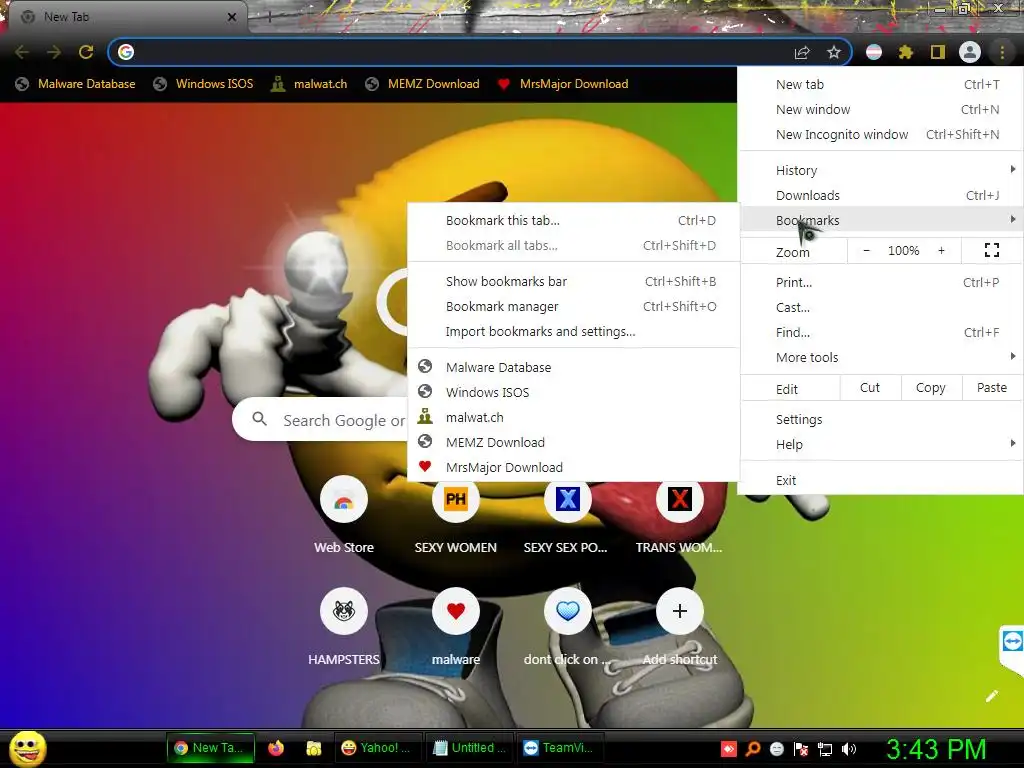1024x768 pixels.
Task: Click the Copy button in Edit row
Action: [x=931, y=388]
